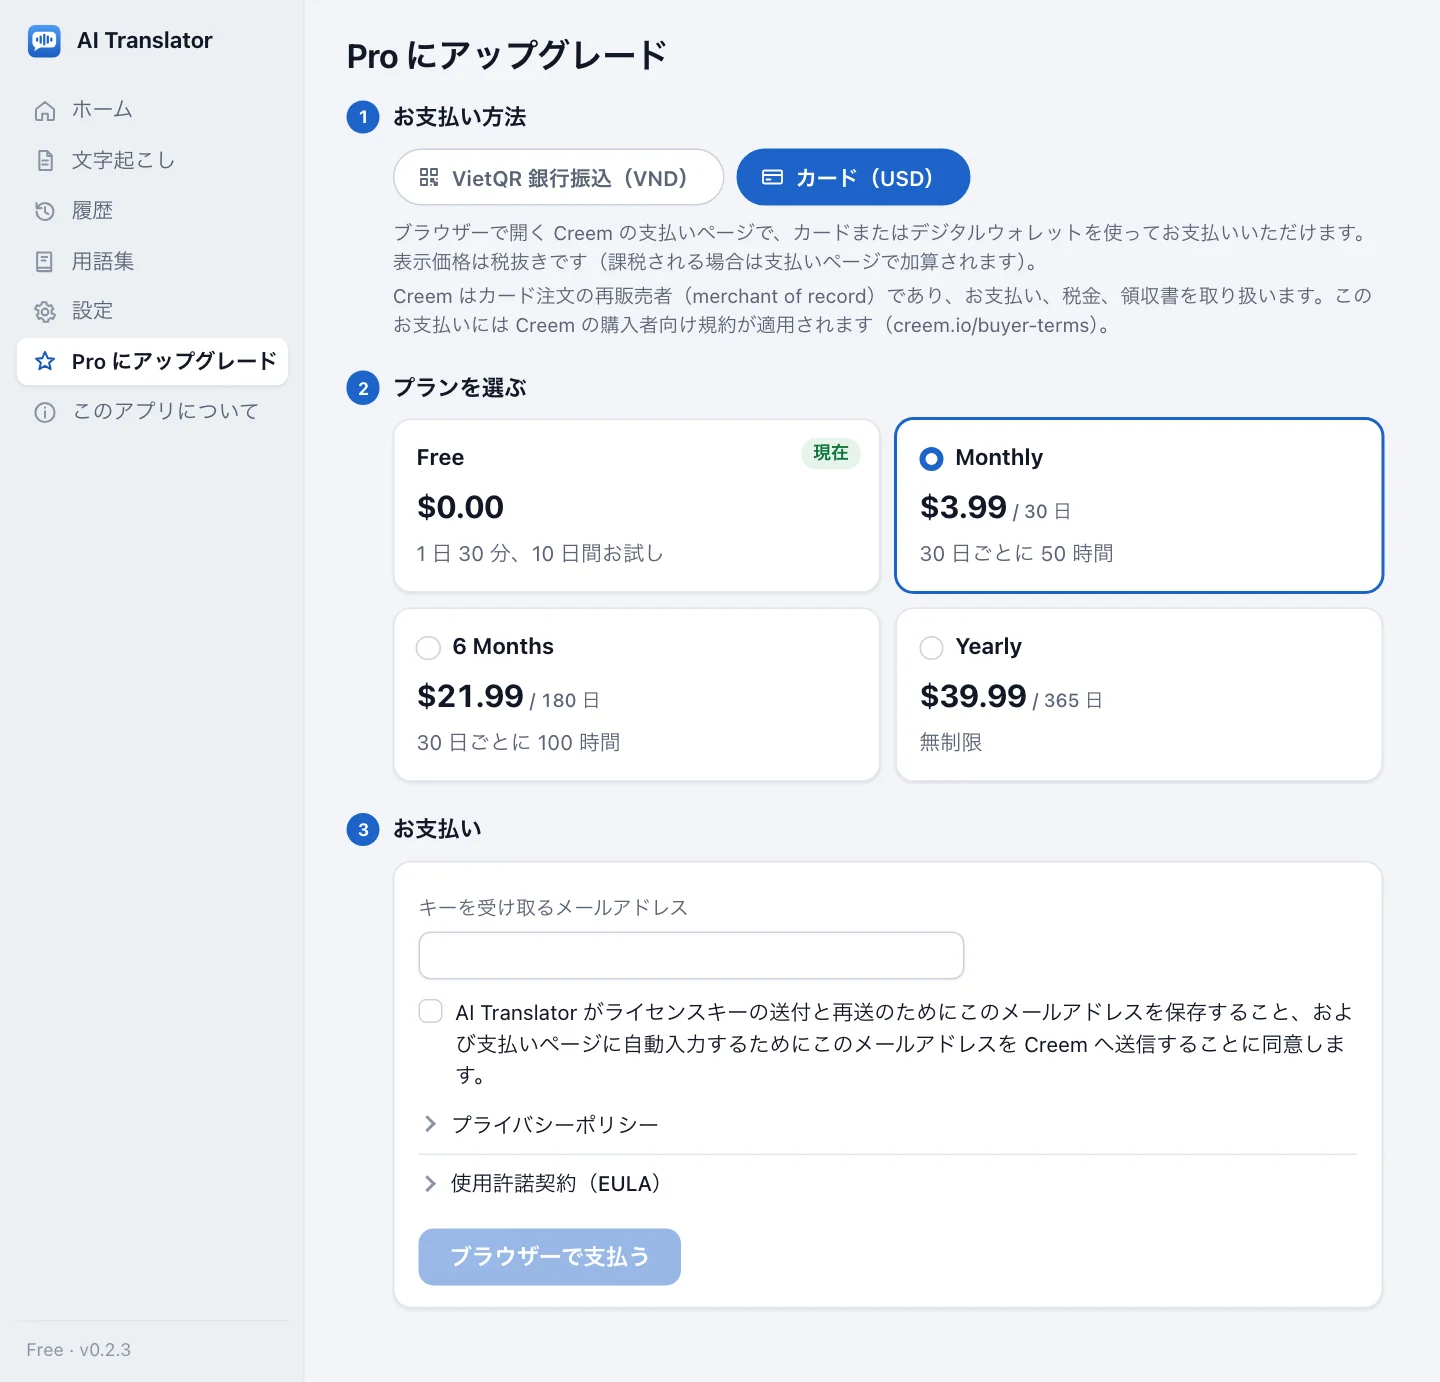Go to 文字起こし in the sidebar
Screen dimensions: 1440x1382
[152, 160]
